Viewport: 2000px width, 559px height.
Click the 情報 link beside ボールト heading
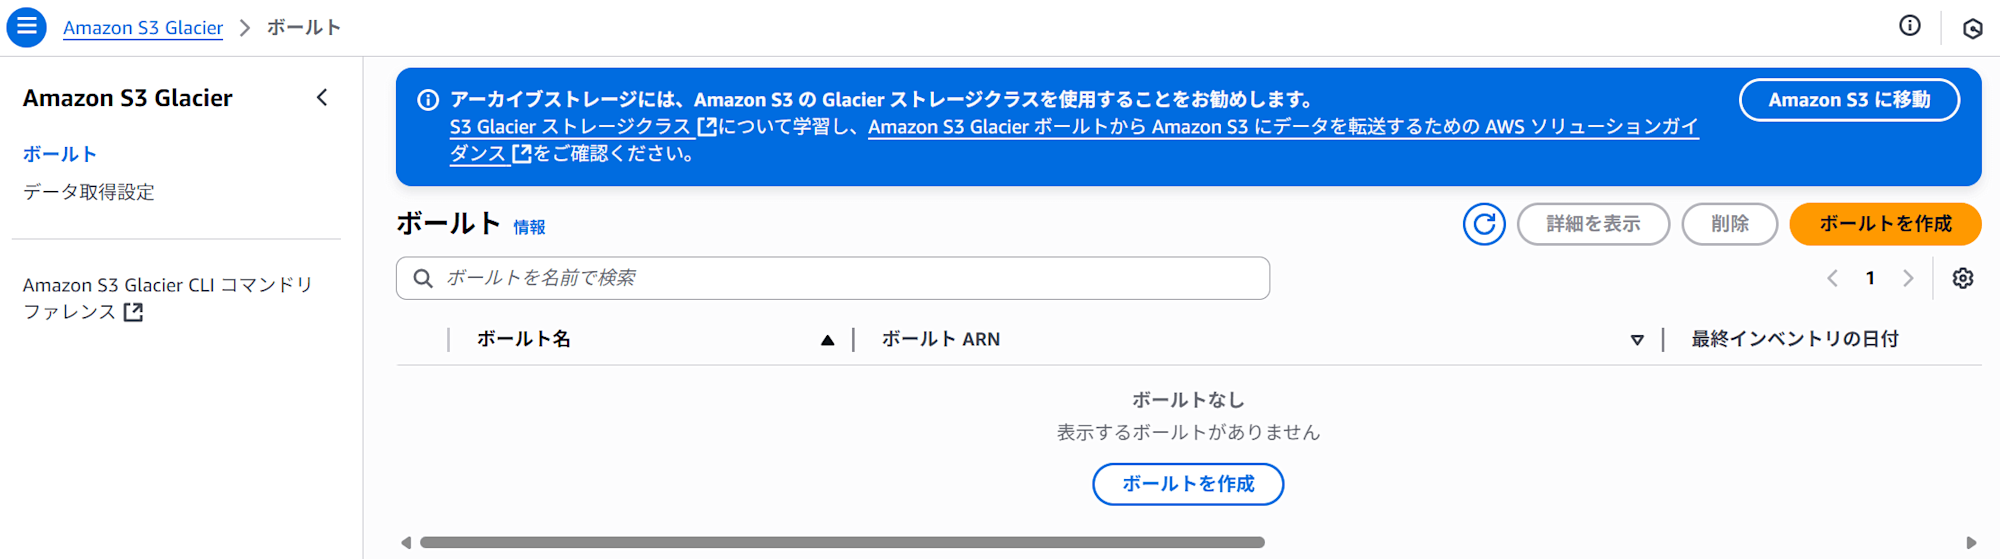pos(529,227)
